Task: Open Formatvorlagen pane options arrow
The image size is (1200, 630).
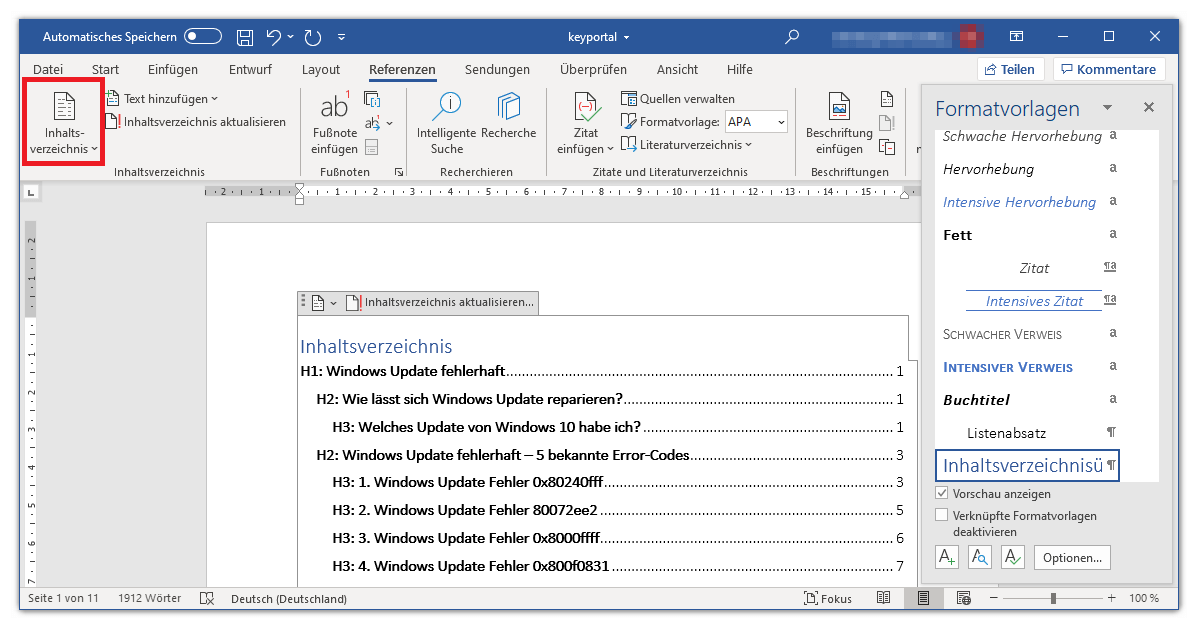Action: click(x=1107, y=107)
